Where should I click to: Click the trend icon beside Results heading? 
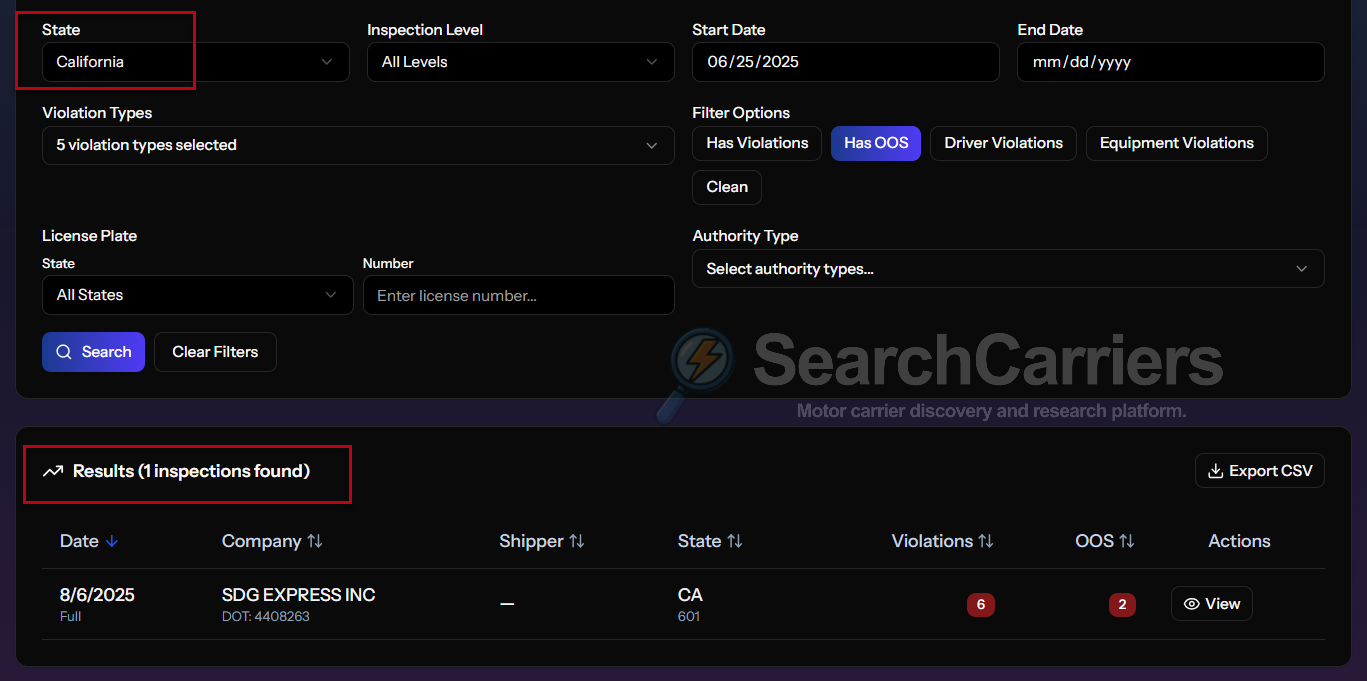(x=53, y=471)
